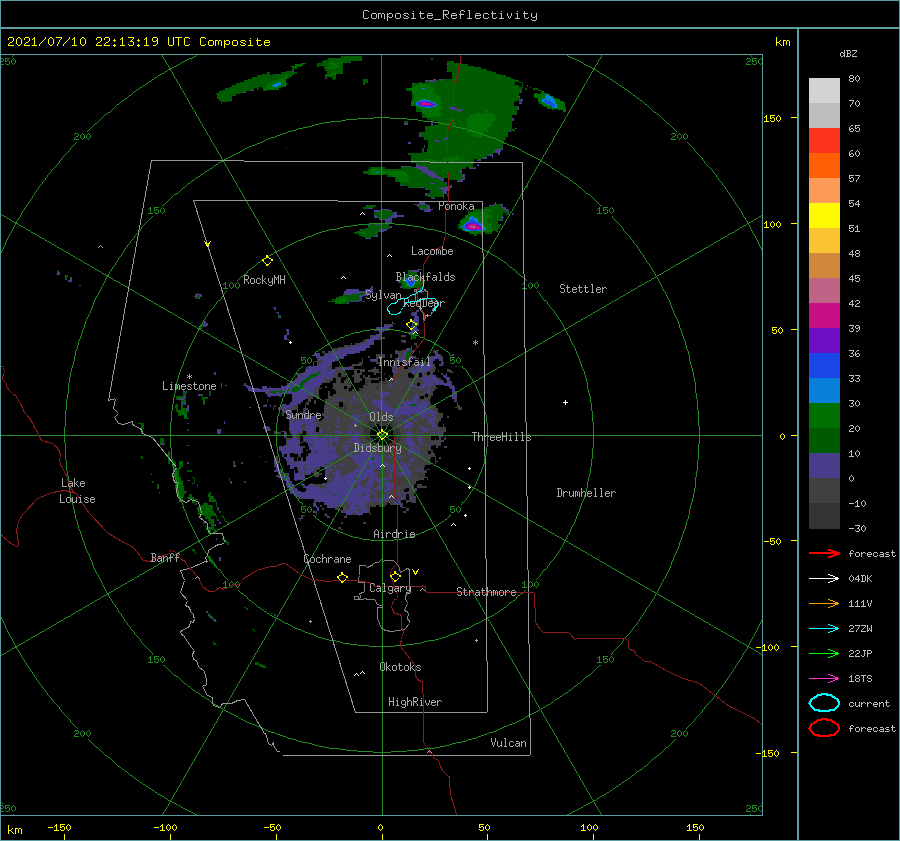Screen dimensions: 900x841
Task: Click the 80 dBZ white color swatch
Action: (824, 90)
